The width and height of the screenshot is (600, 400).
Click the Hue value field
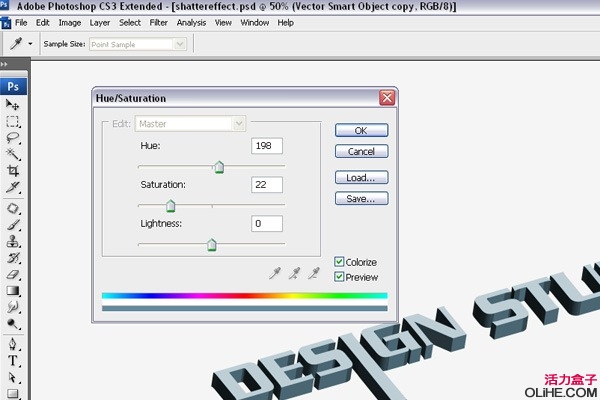pyautogui.click(x=267, y=146)
